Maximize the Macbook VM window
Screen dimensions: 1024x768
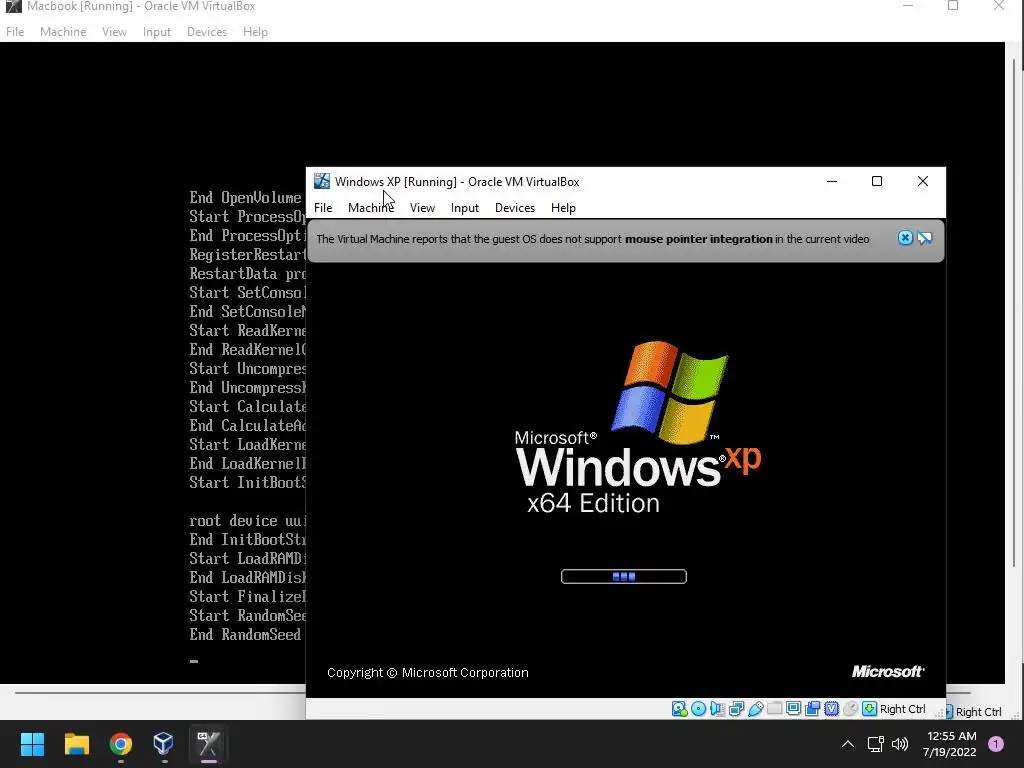point(953,6)
